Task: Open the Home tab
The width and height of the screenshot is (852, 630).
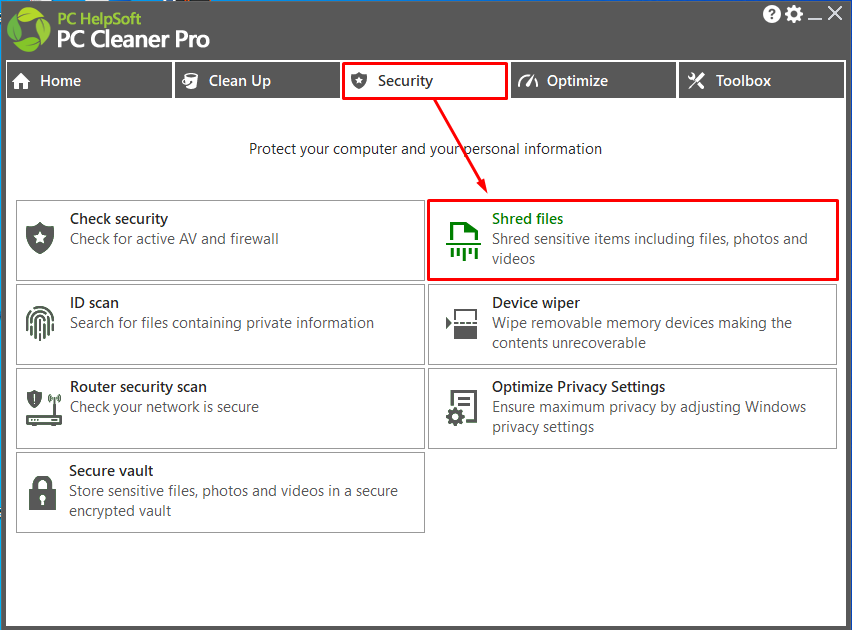Action: [x=89, y=80]
